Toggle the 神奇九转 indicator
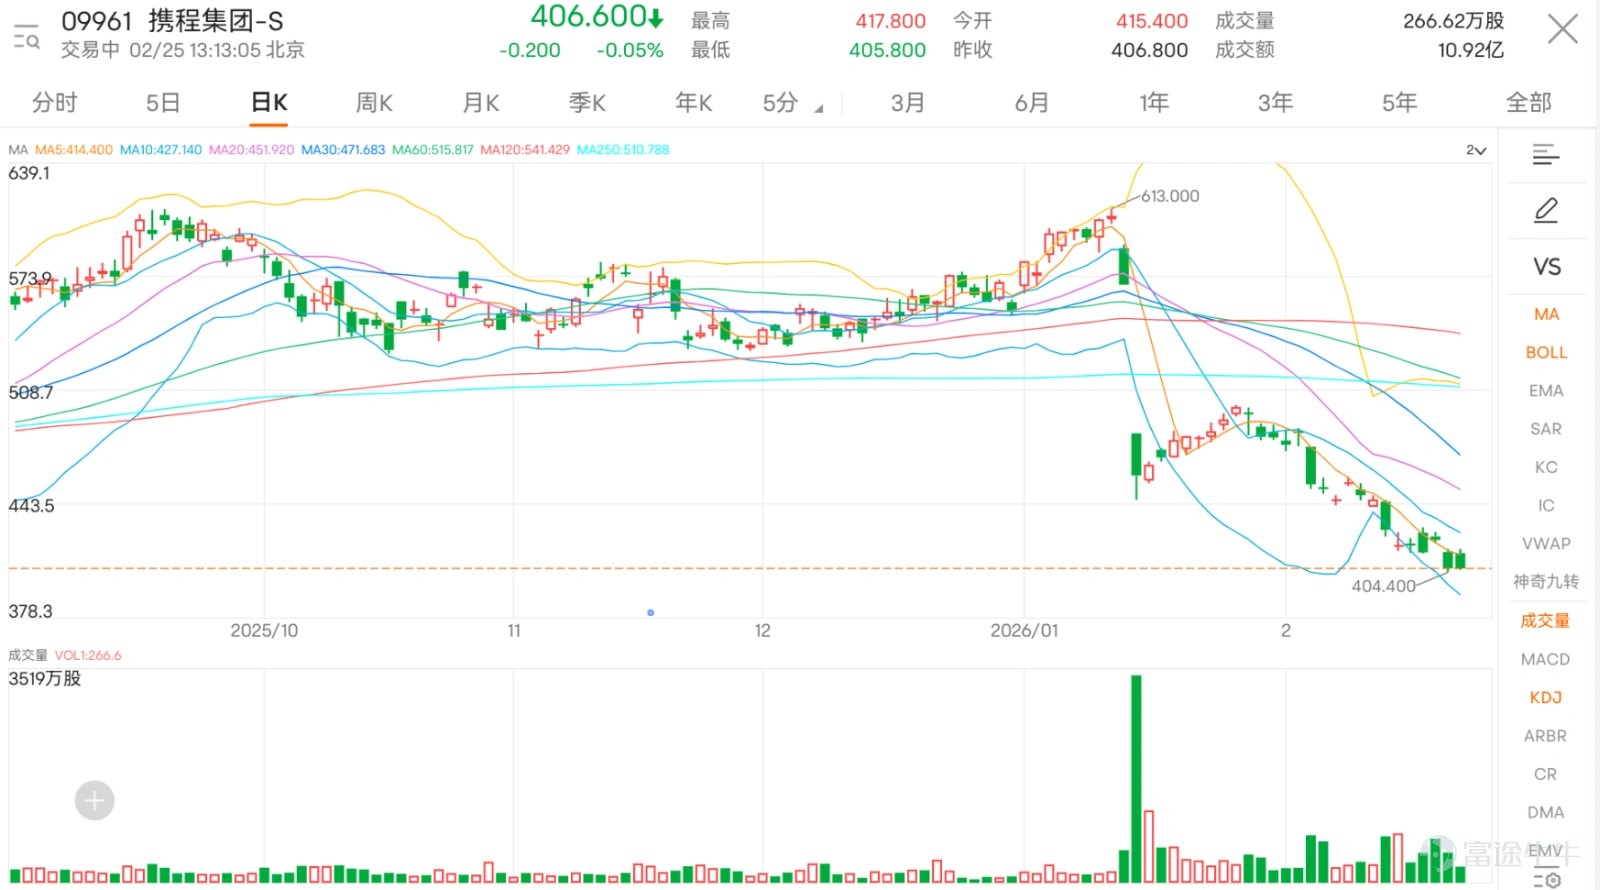Viewport: 1600px width, 890px height. click(x=1546, y=581)
